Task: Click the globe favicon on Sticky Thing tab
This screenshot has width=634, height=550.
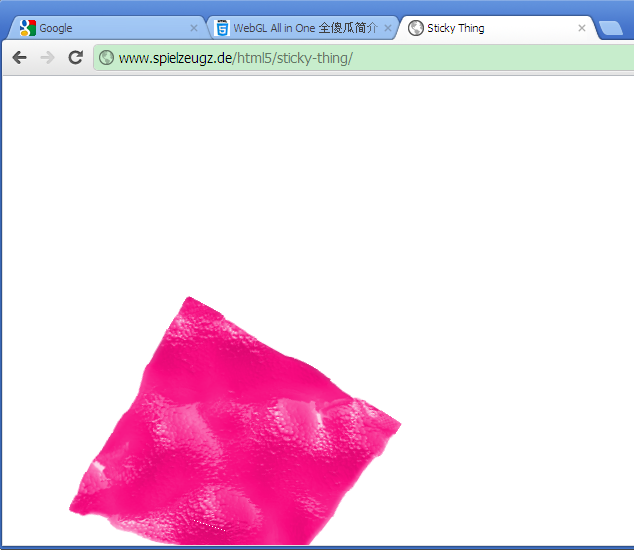Action: [x=416, y=28]
